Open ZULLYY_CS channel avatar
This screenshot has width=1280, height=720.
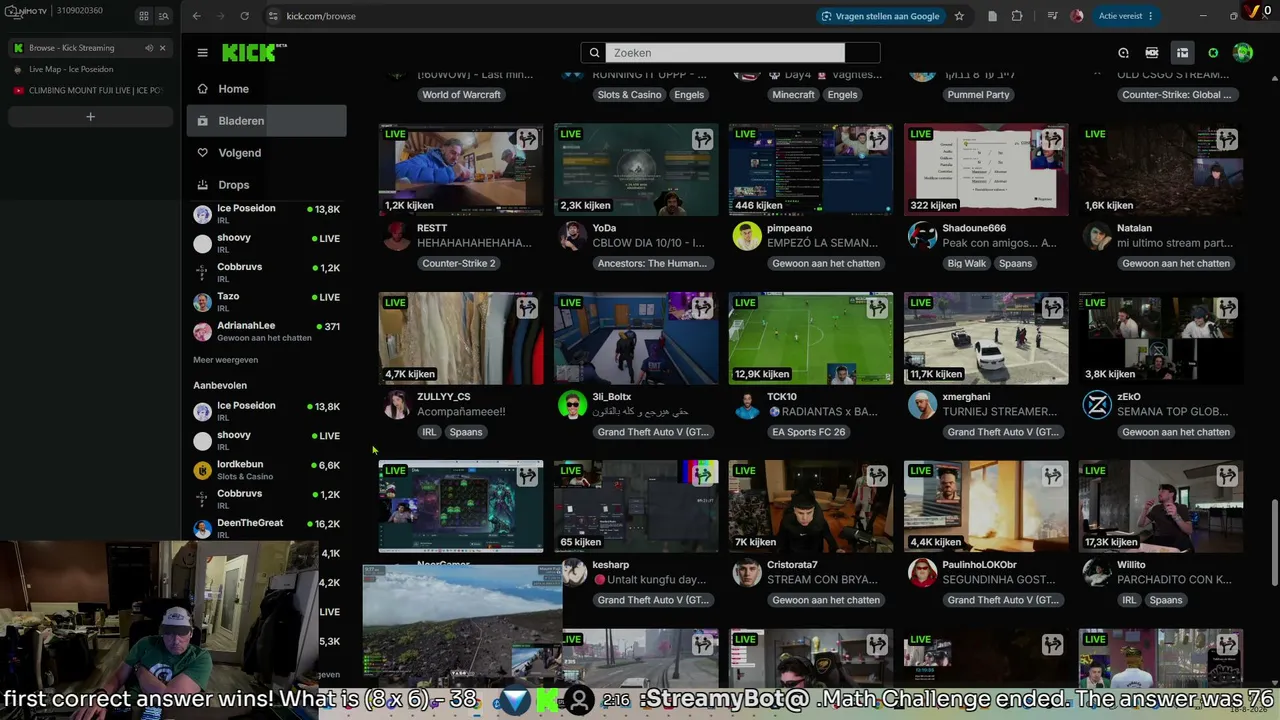(x=397, y=405)
